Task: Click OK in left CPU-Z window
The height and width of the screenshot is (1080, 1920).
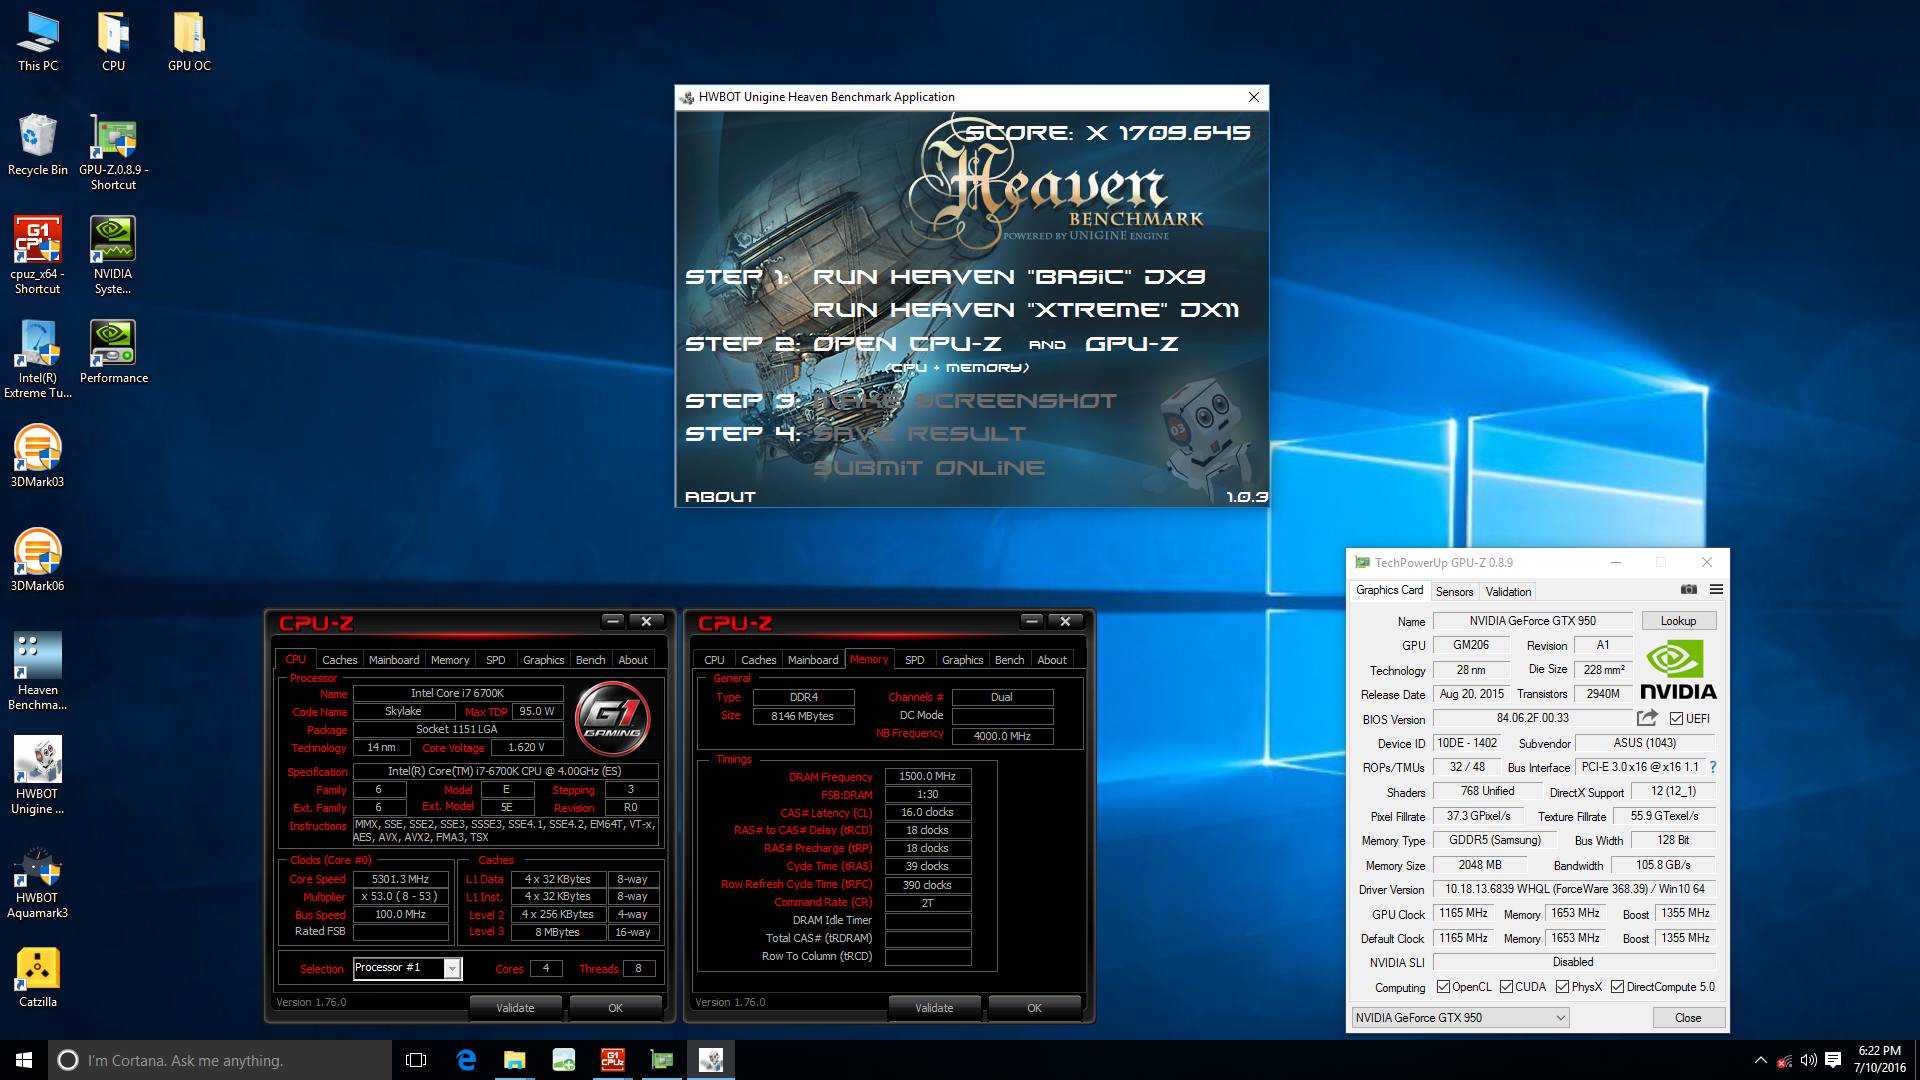Action: (x=615, y=1008)
